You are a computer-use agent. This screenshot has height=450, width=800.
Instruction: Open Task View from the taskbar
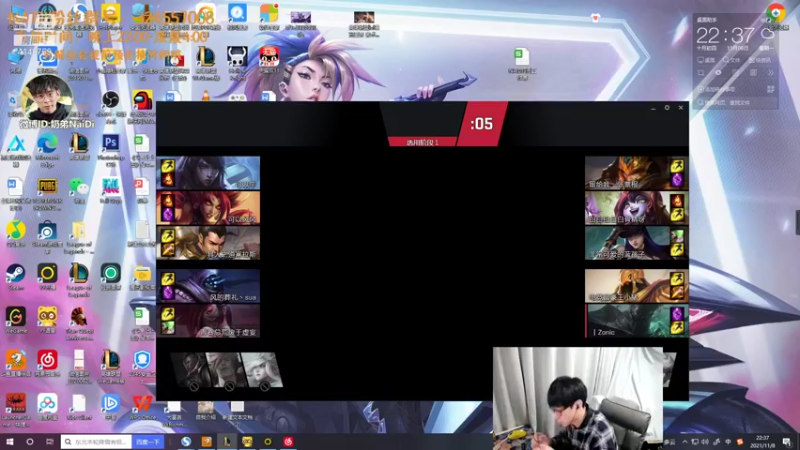coord(49,442)
